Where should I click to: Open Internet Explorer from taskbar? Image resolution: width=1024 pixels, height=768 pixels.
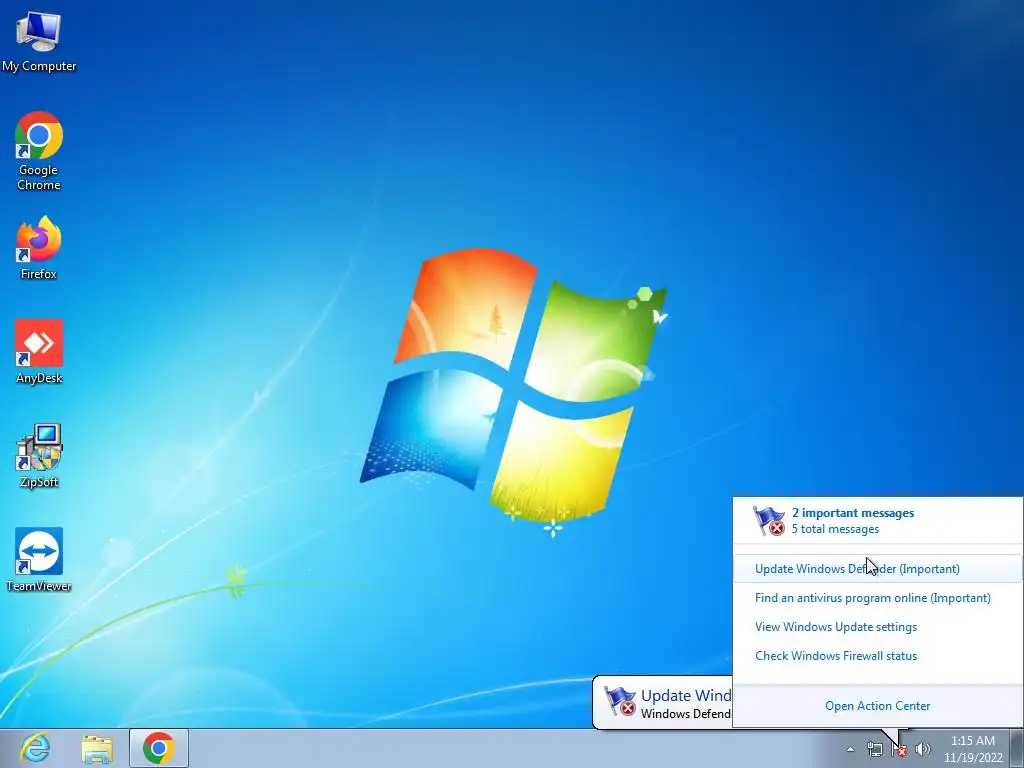click(x=35, y=748)
